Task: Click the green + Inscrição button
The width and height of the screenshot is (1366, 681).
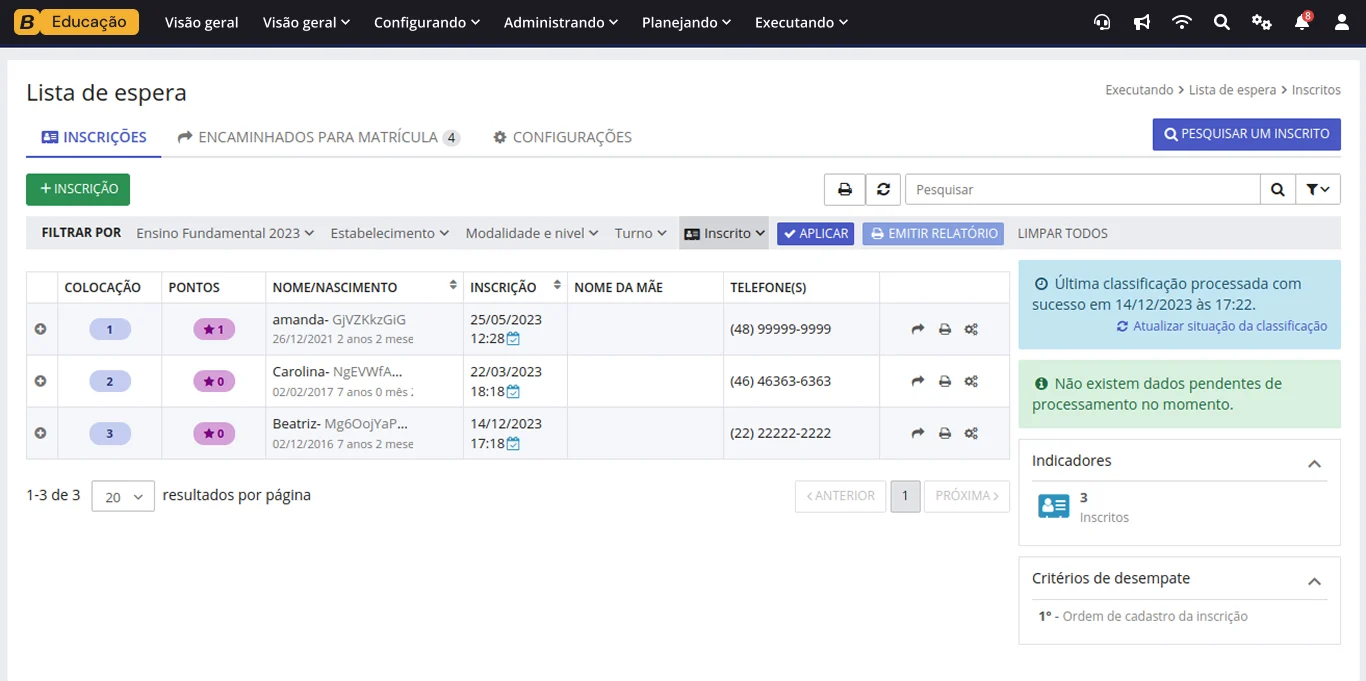Action: [78, 189]
